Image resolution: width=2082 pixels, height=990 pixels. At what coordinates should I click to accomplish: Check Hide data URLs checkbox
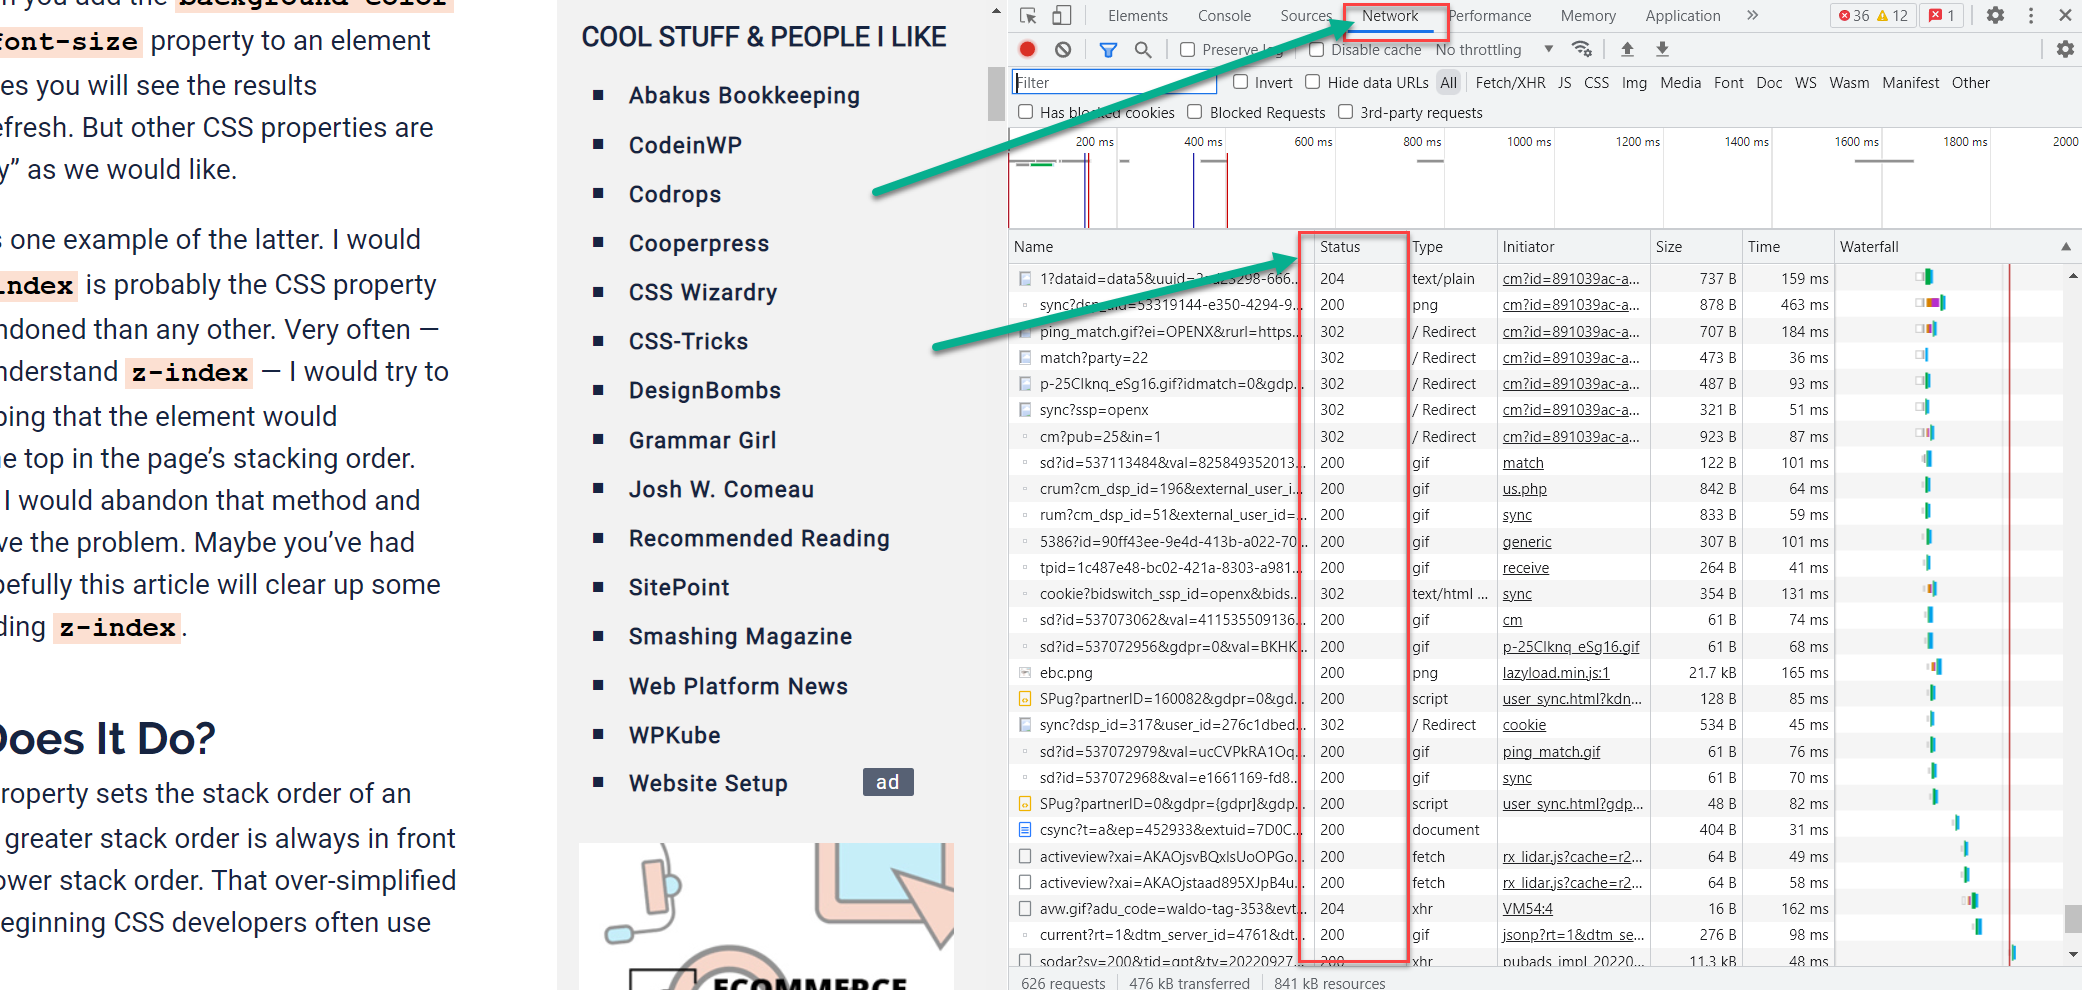pos(1313,82)
